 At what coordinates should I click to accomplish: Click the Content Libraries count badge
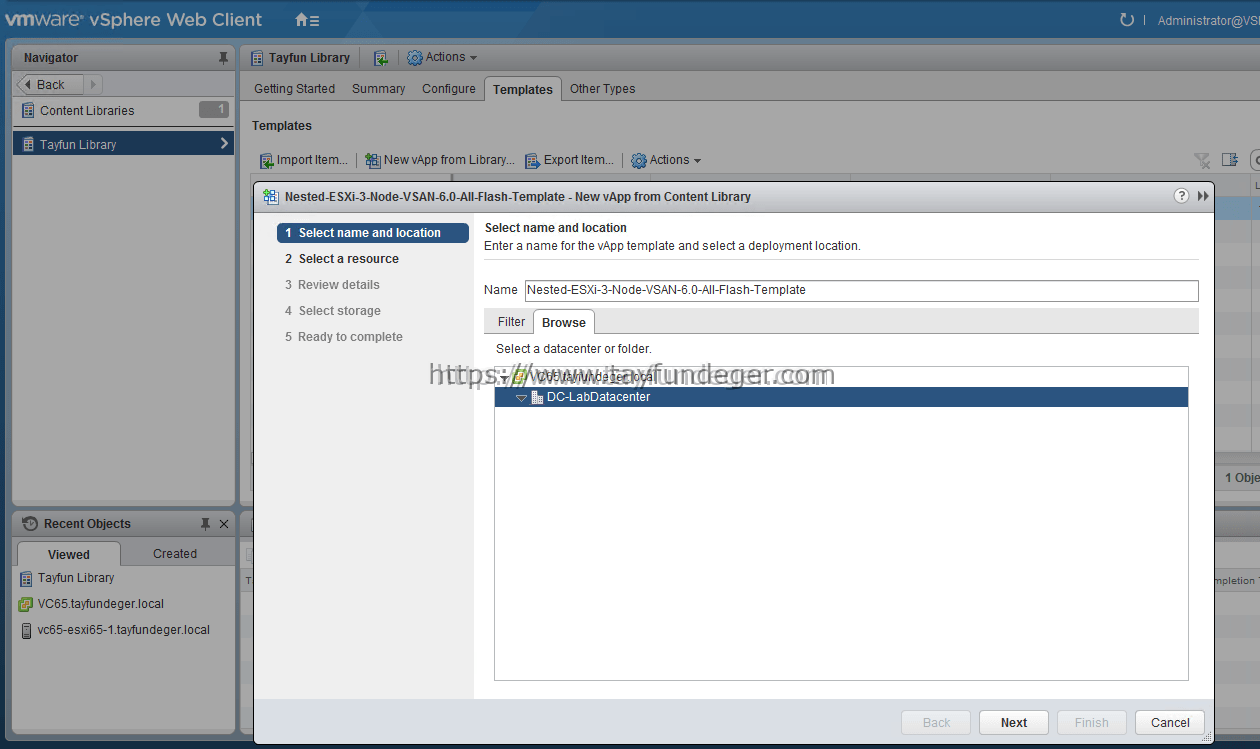tap(214, 110)
